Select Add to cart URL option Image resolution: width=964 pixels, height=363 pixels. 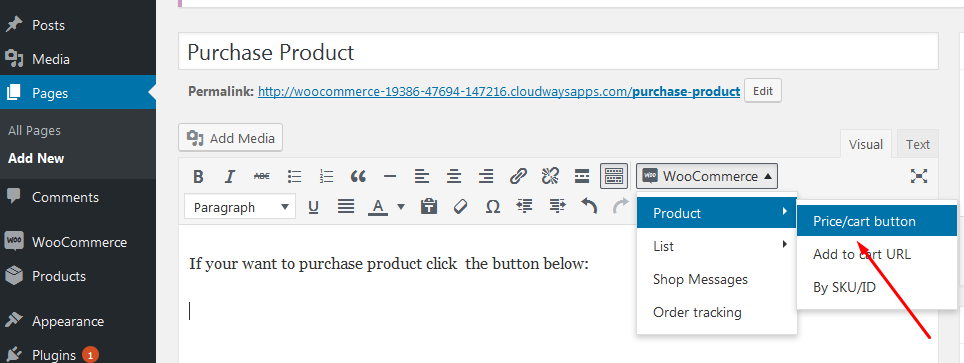coord(877,254)
